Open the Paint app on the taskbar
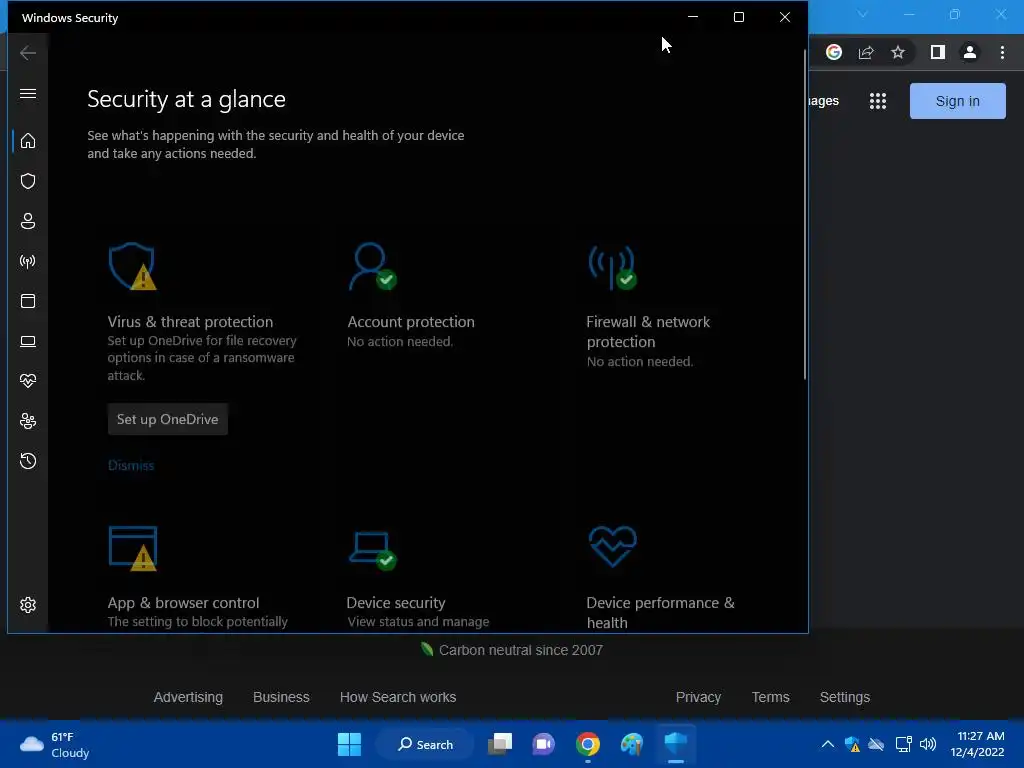The image size is (1024, 768). click(x=632, y=744)
